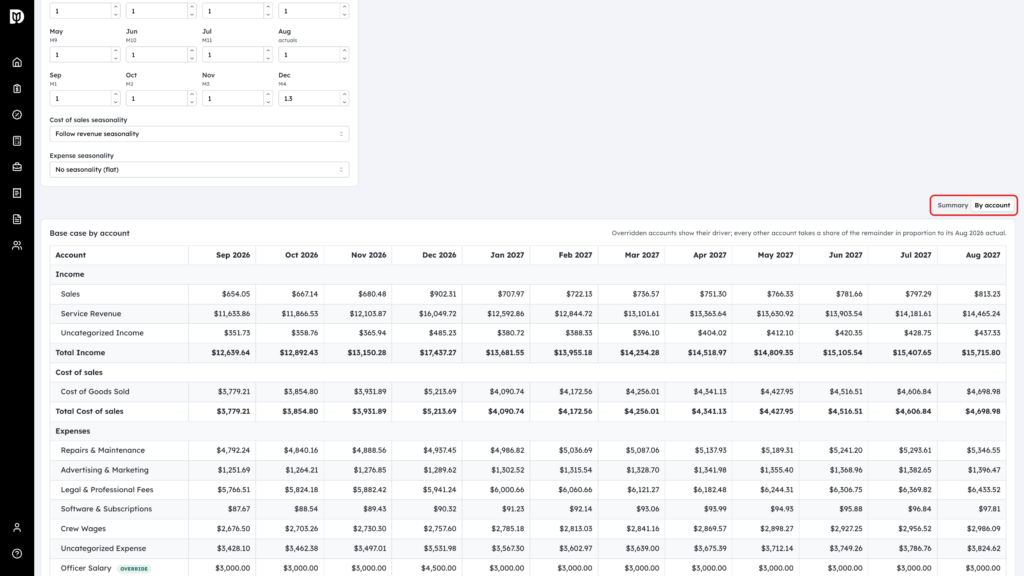Select the Total Cost of sales row

pyautogui.click(x=528, y=411)
